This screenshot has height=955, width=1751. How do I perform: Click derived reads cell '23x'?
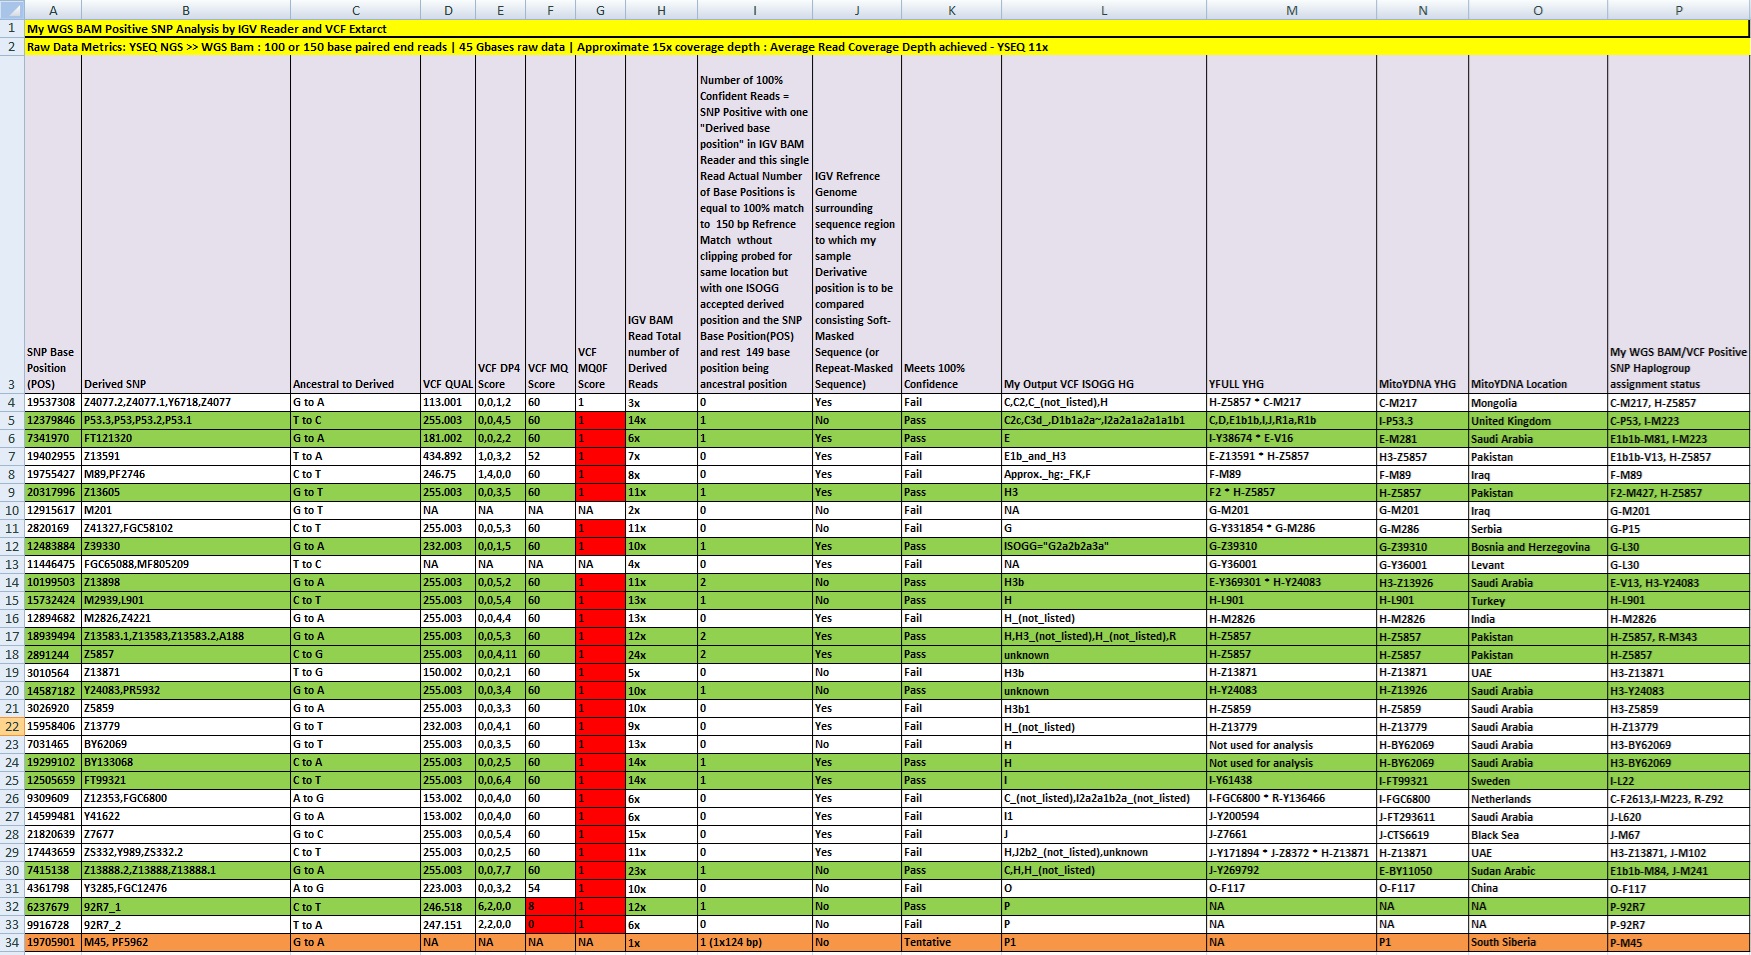(661, 871)
